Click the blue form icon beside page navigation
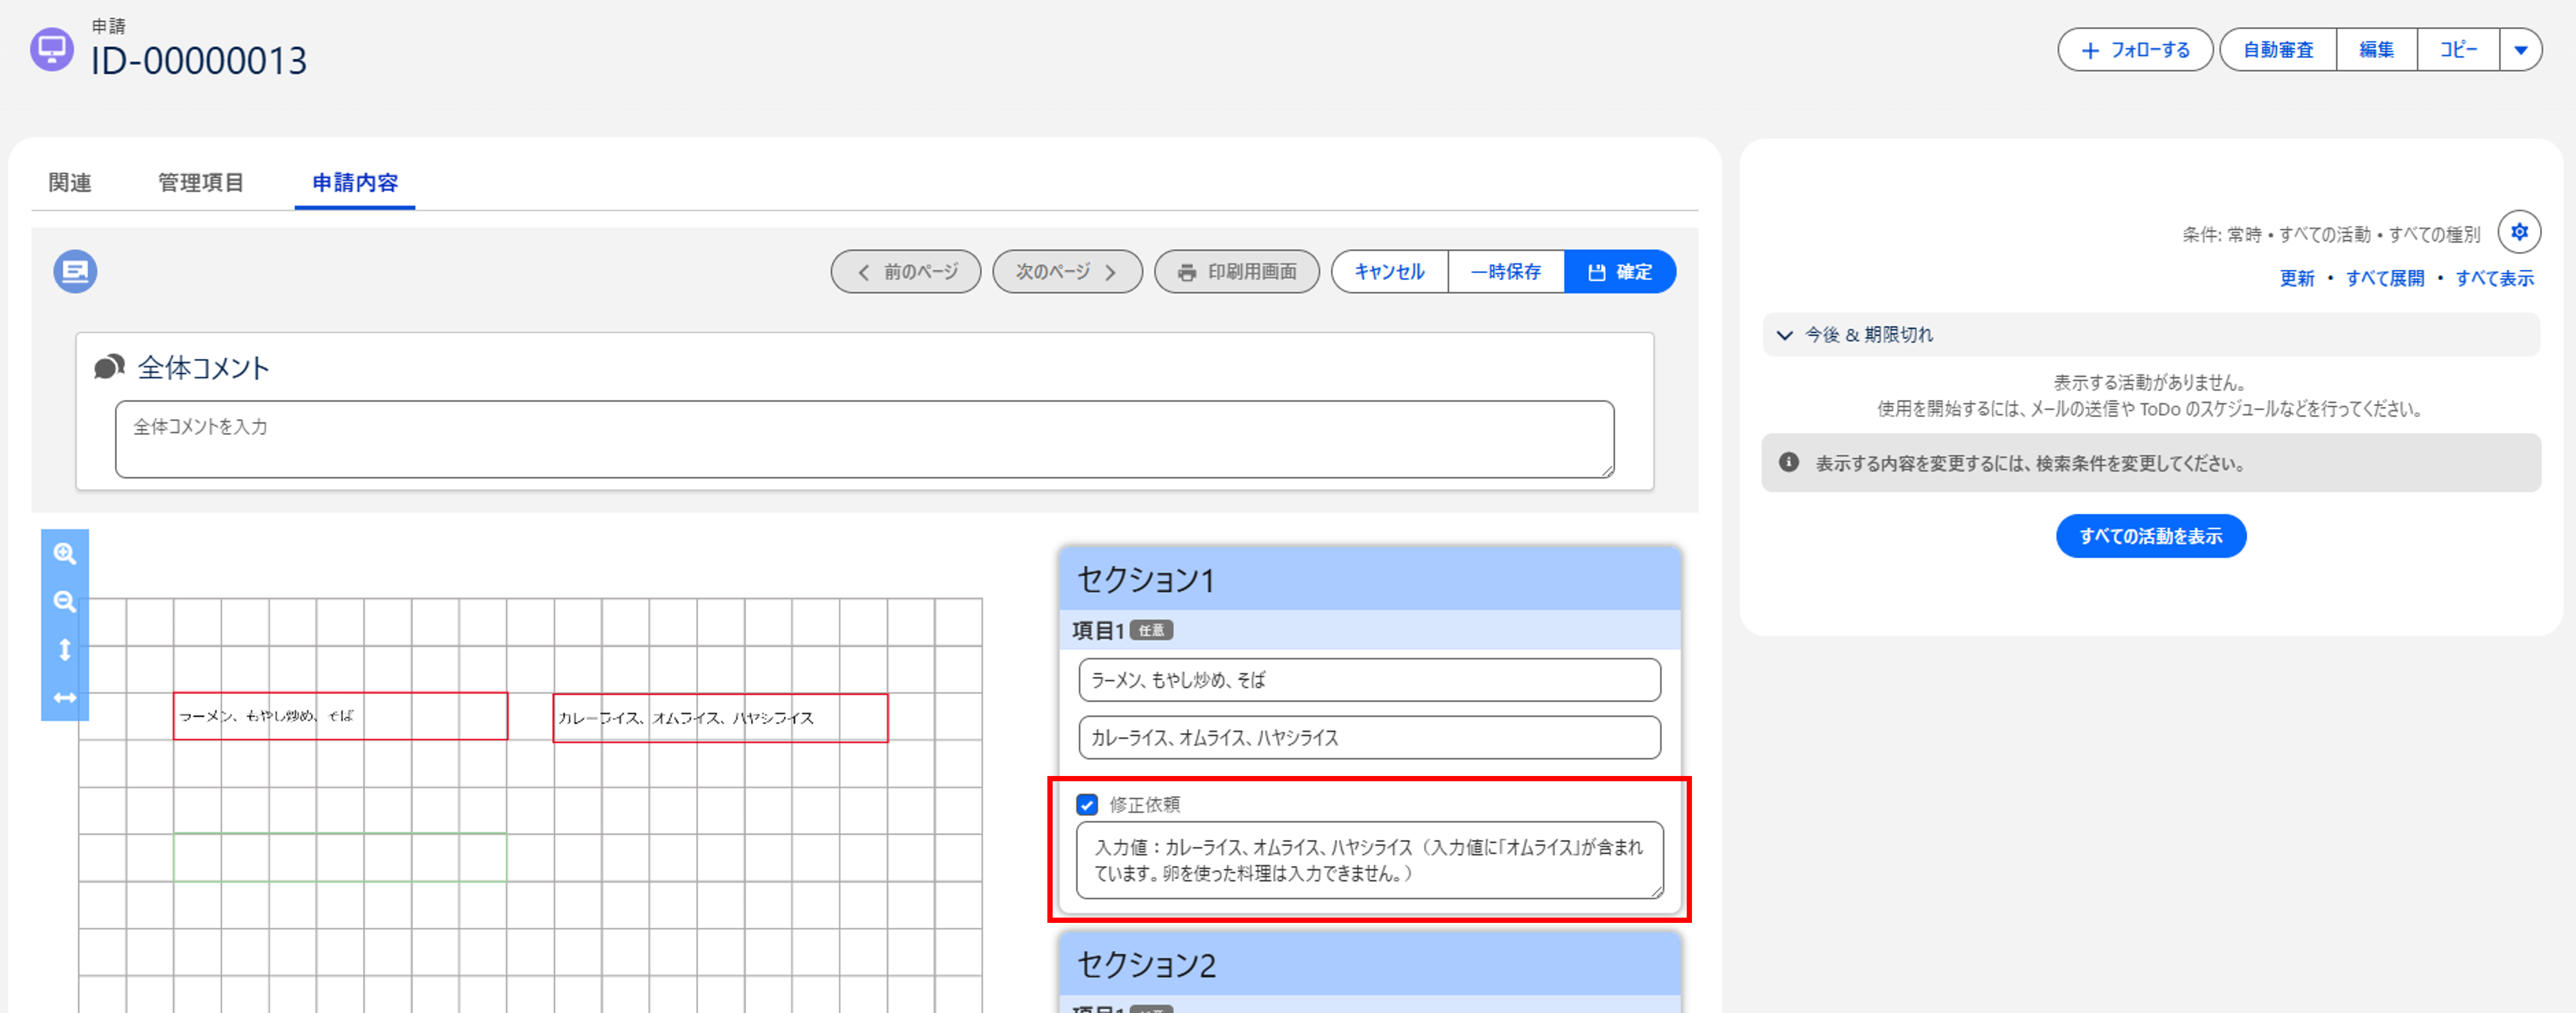Viewport: 2576px width, 1013px height. point(75,271)
